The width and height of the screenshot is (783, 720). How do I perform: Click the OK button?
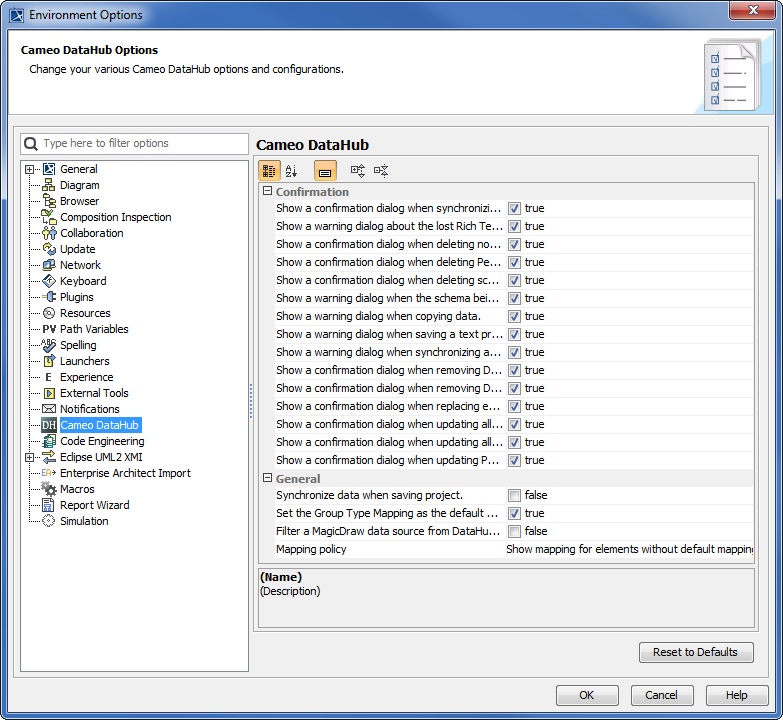click(587, 695)
